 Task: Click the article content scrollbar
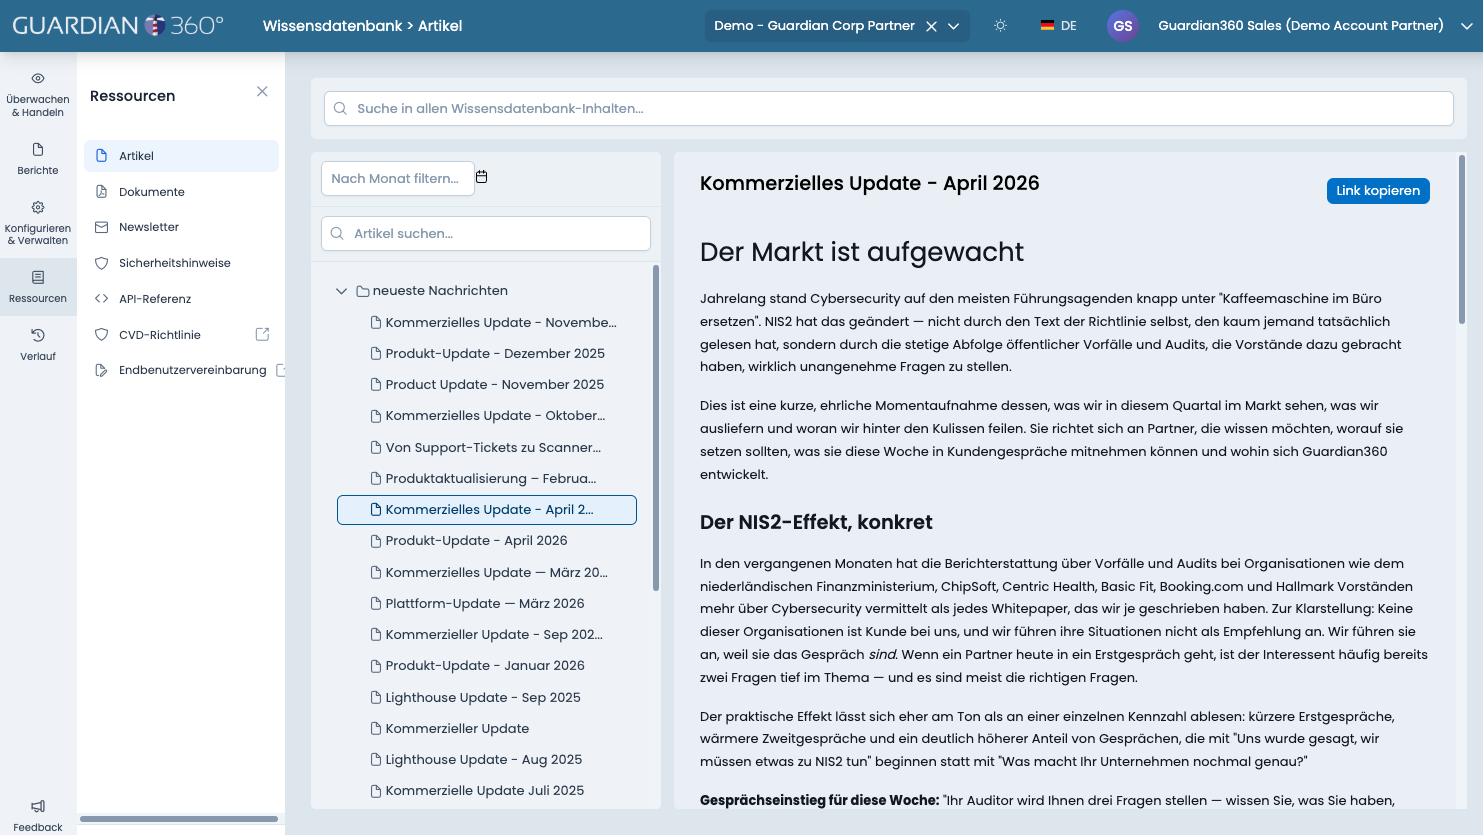(x=1461, y=239)
